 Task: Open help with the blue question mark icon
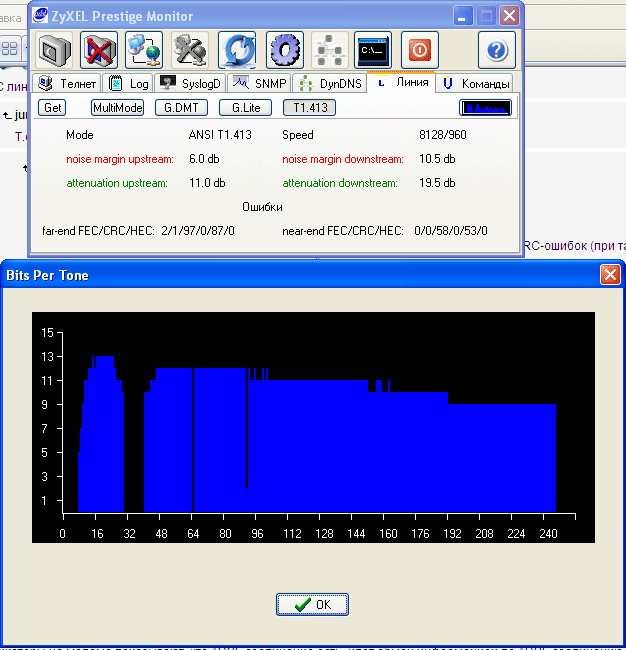click(496, 49)
